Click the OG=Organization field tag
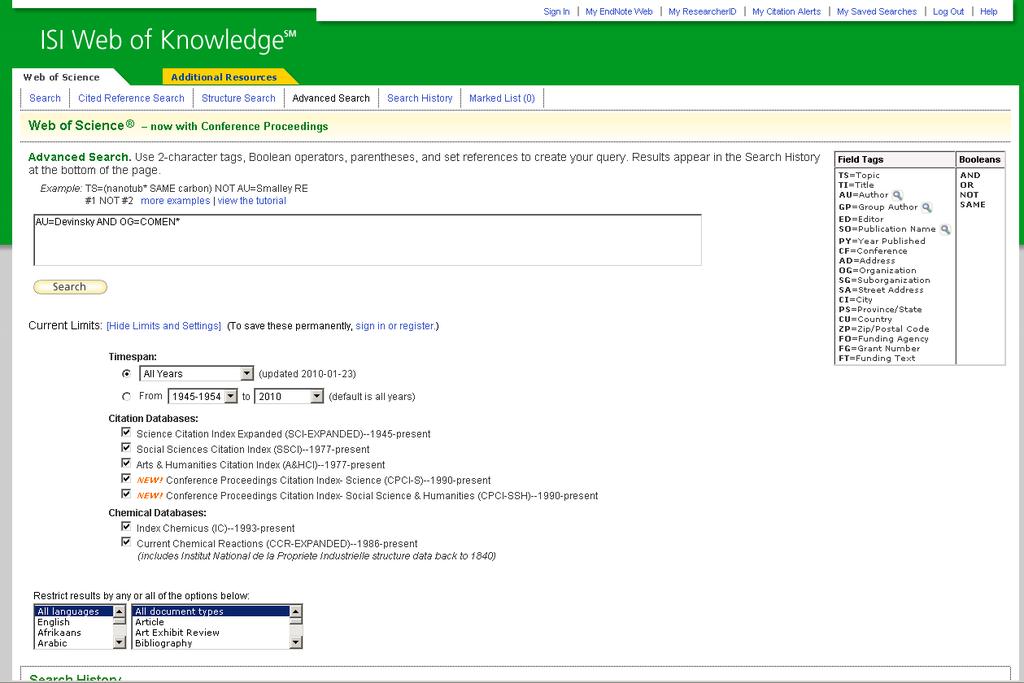This screenshot has width=1024, height=683. [x=877, y=270]
